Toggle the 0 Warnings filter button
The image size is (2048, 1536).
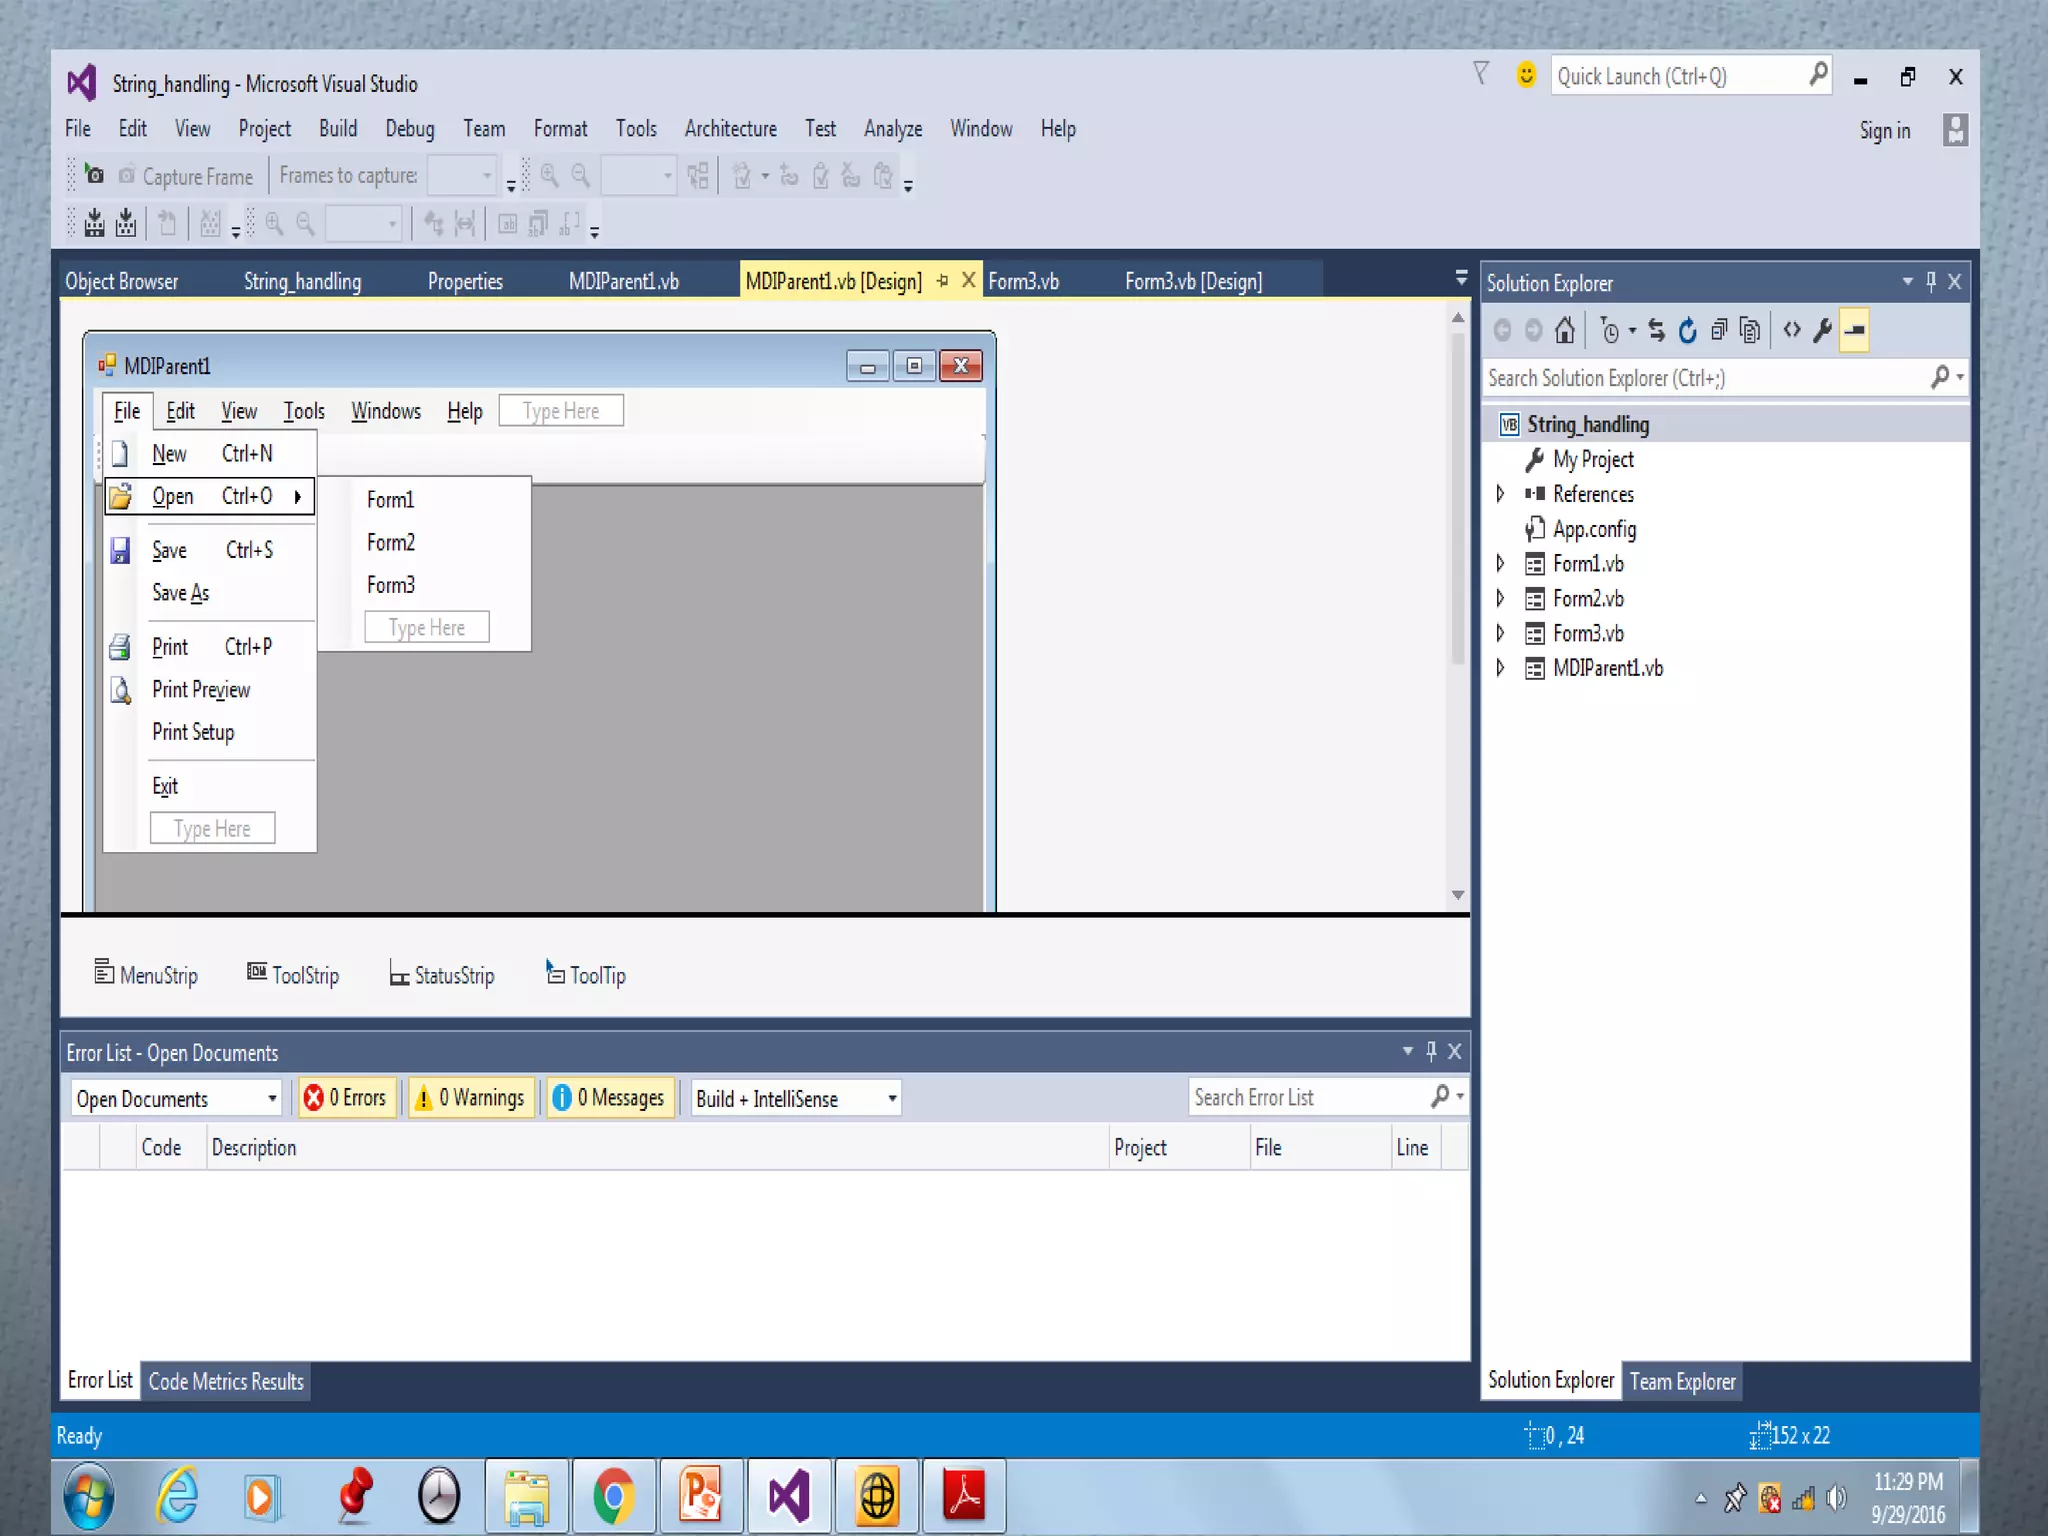coord(470,1098)
